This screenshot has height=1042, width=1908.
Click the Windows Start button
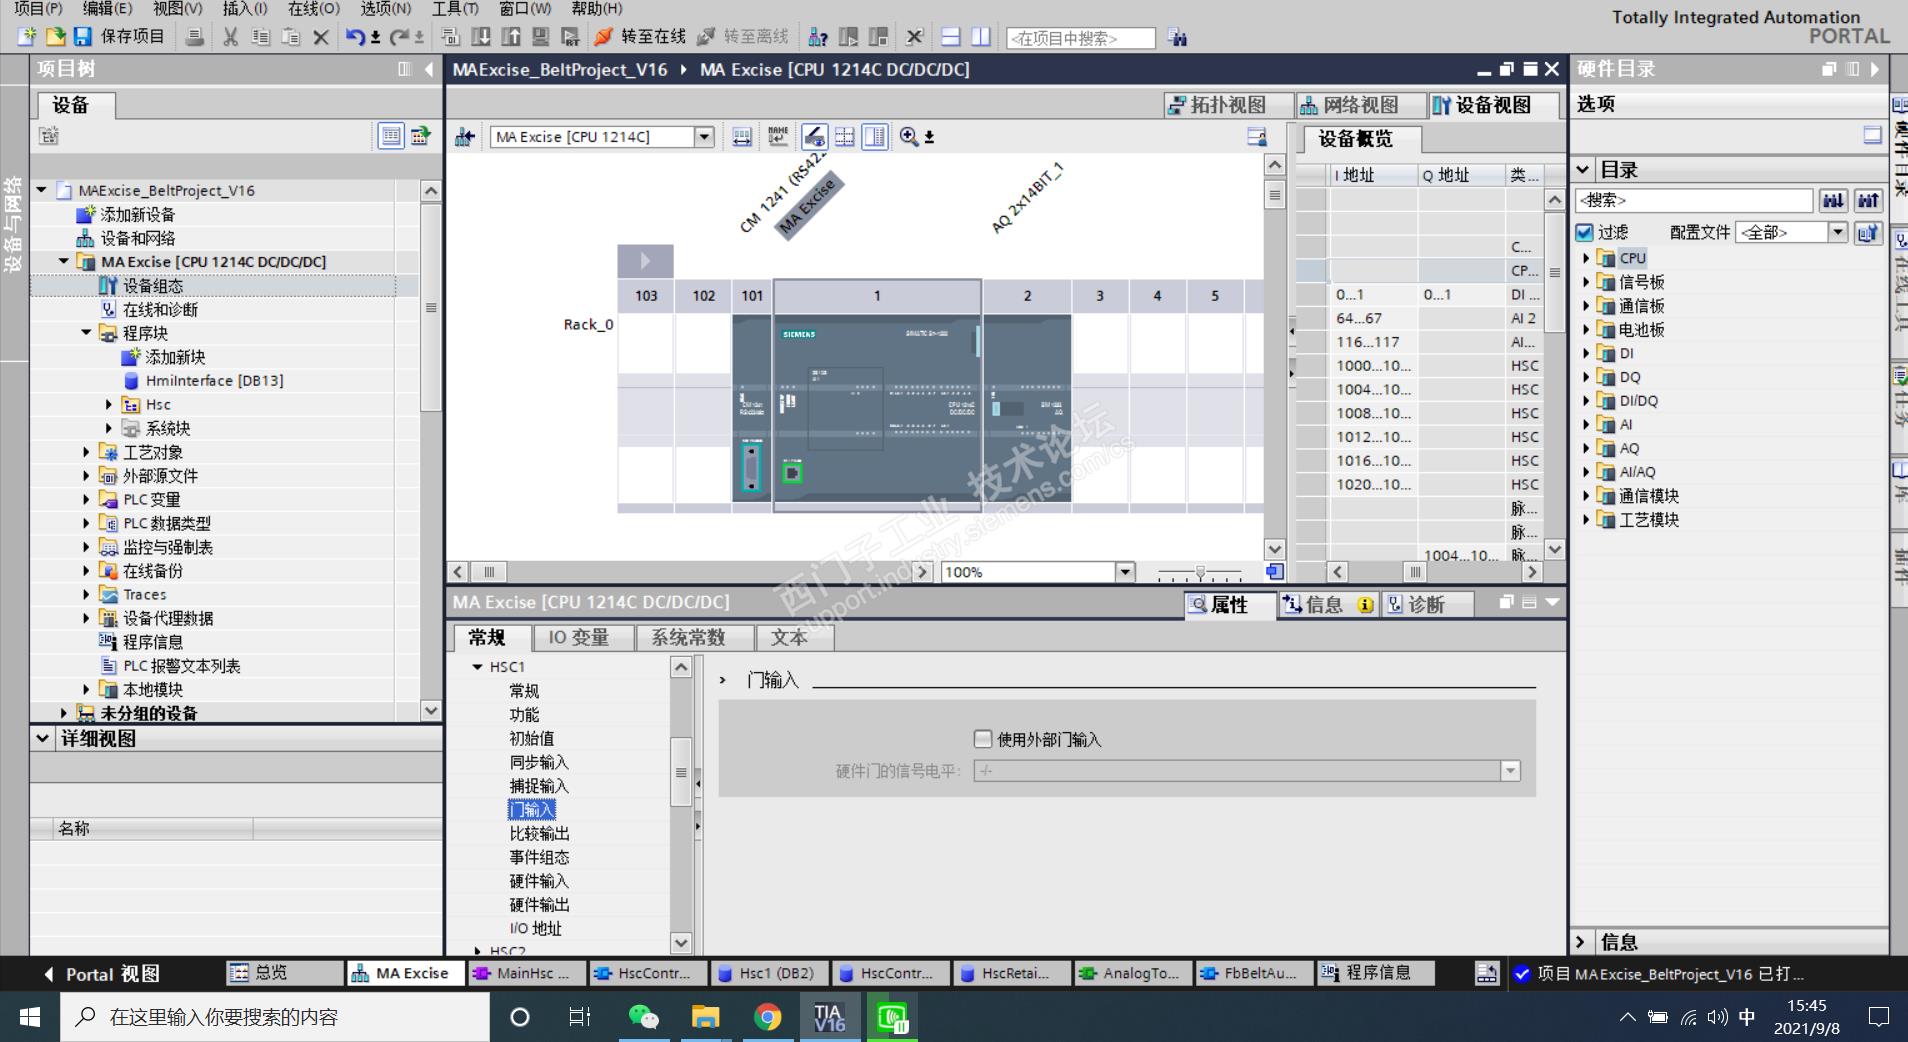point(29,1017)
